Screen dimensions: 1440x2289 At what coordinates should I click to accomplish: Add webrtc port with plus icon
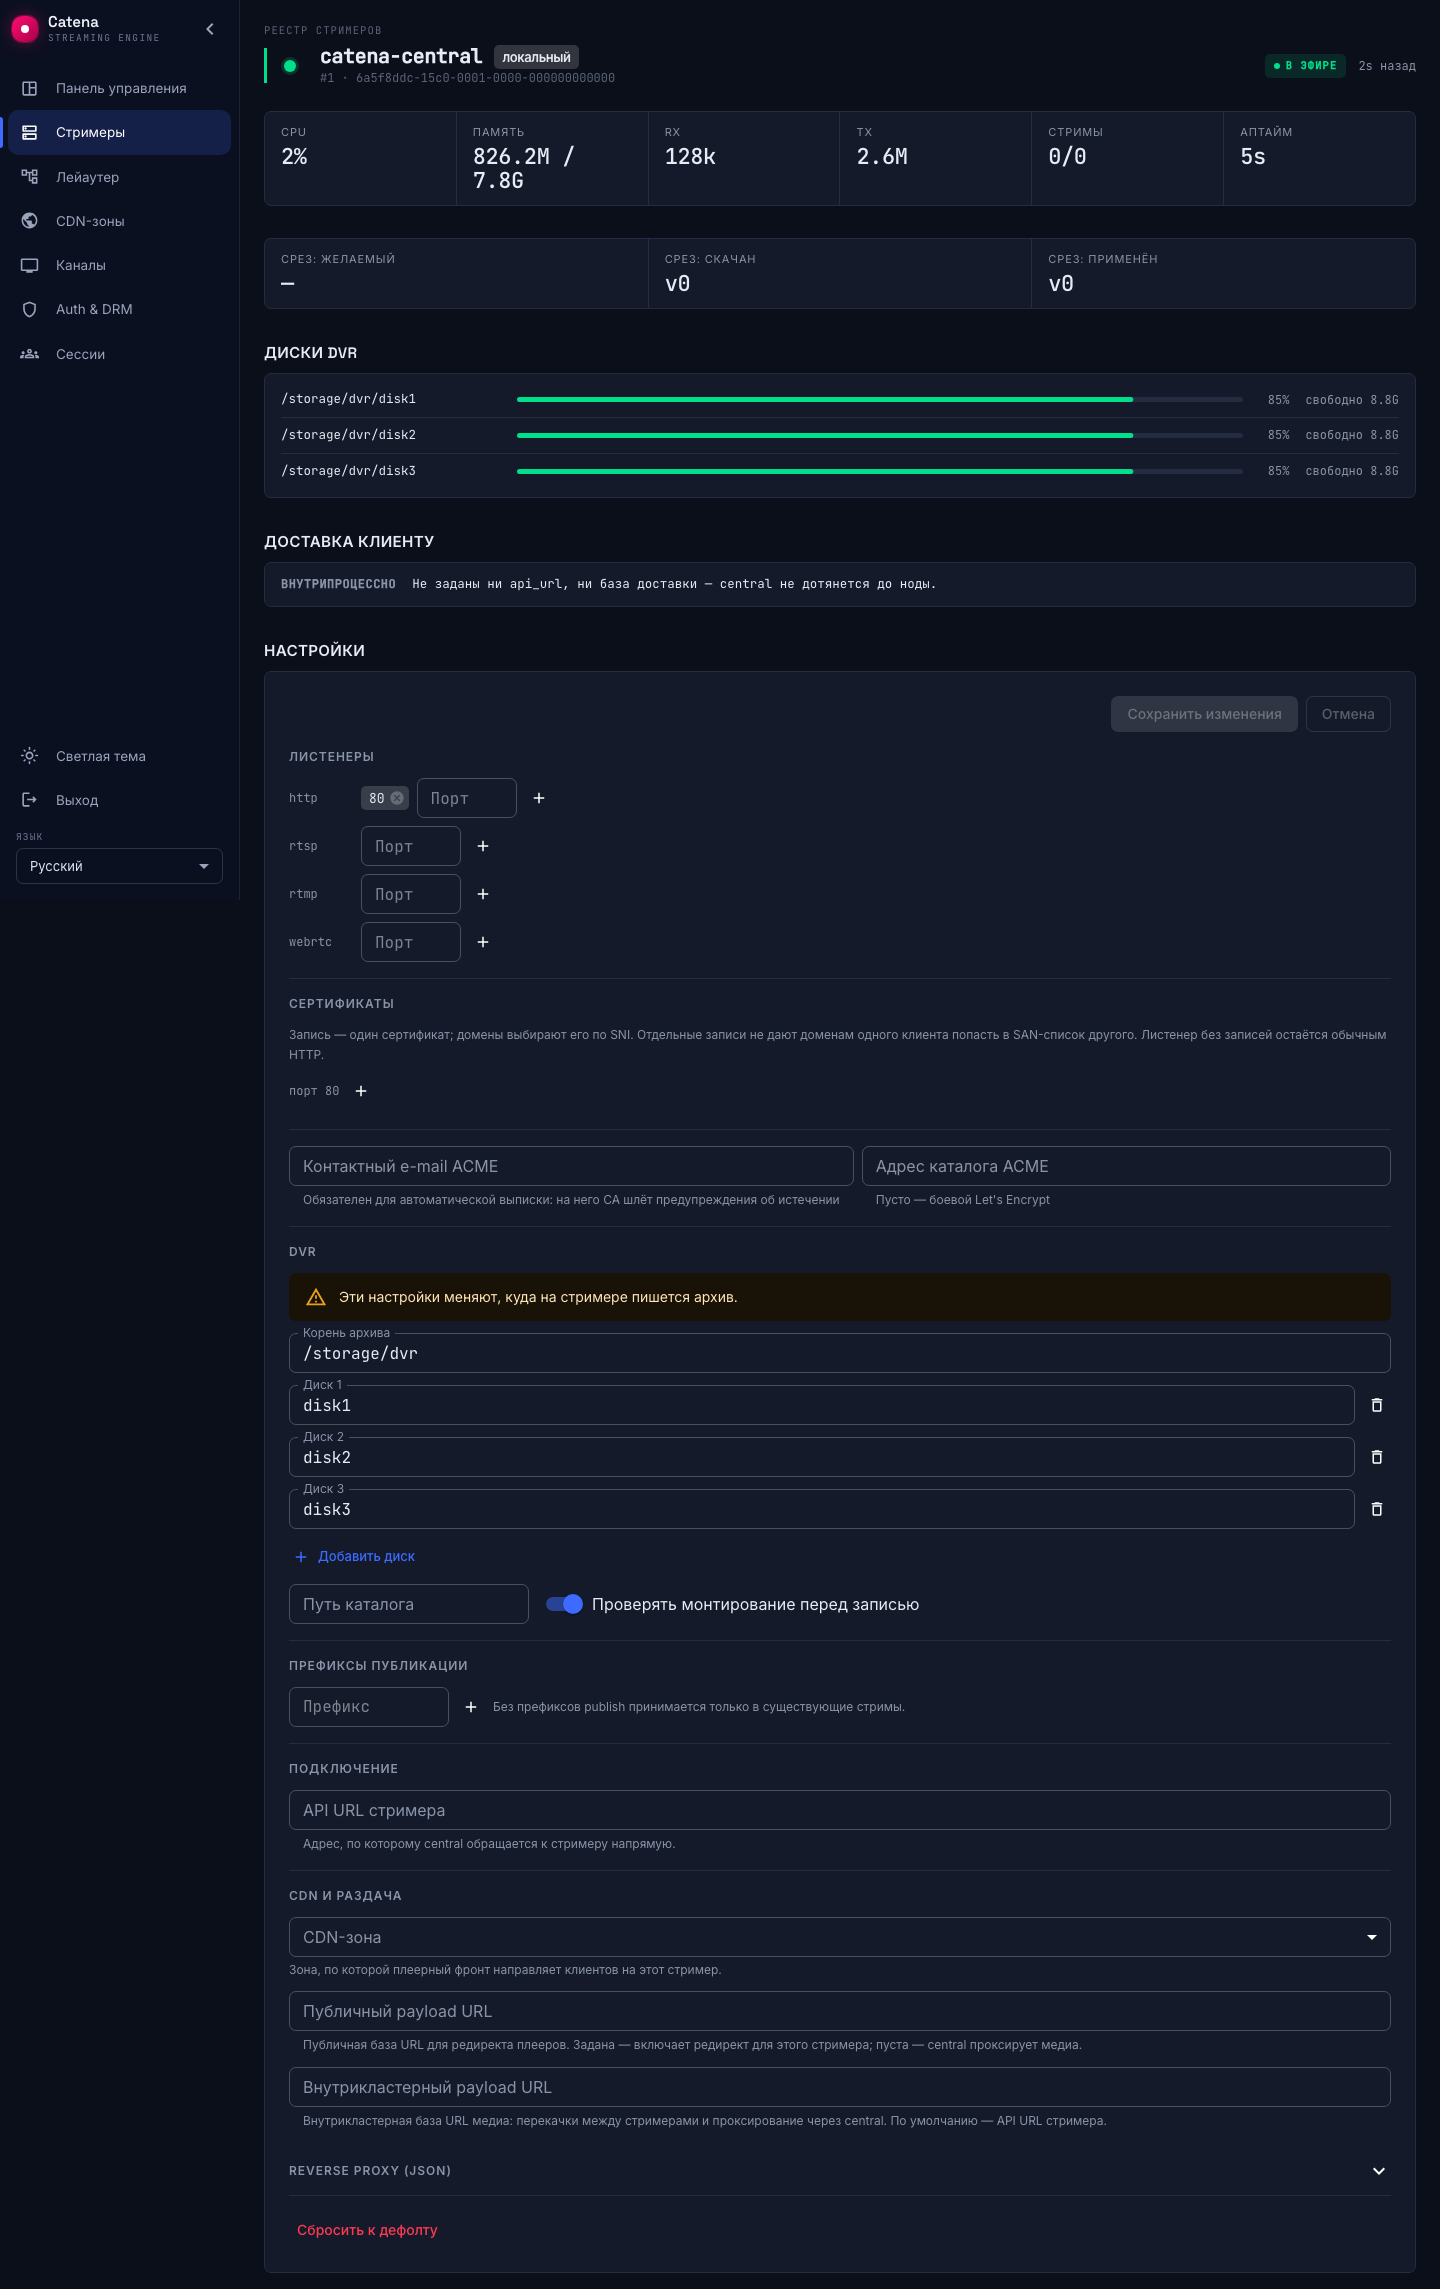click(483, 942)
